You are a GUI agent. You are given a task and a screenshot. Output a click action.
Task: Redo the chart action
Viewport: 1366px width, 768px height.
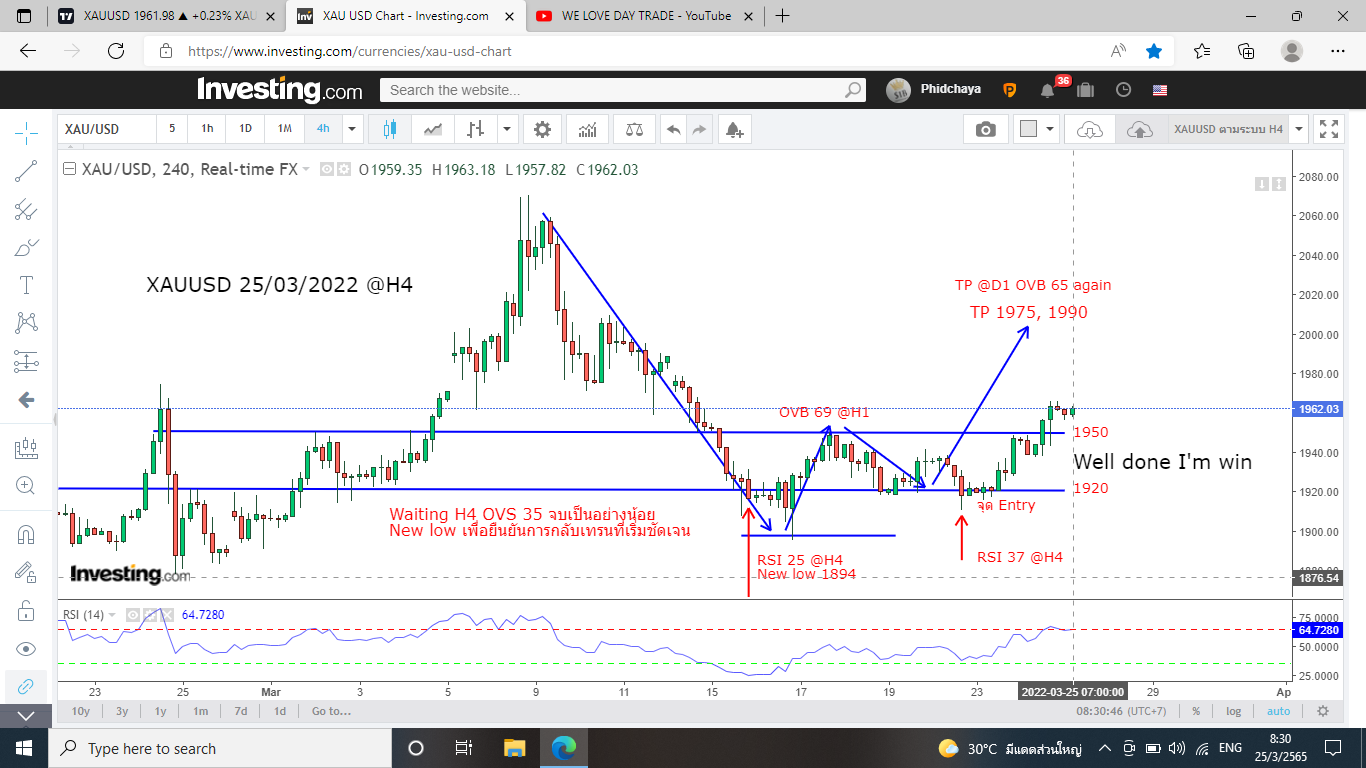699,129
